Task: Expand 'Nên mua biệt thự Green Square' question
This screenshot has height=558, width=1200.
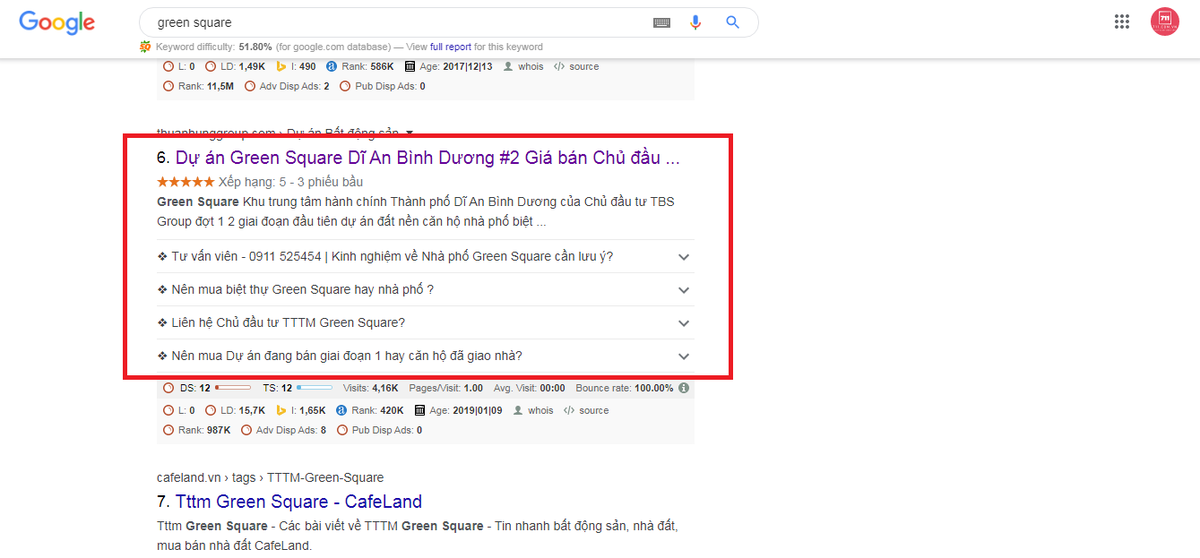Action: pyautogui.click(x=425, y=290)
